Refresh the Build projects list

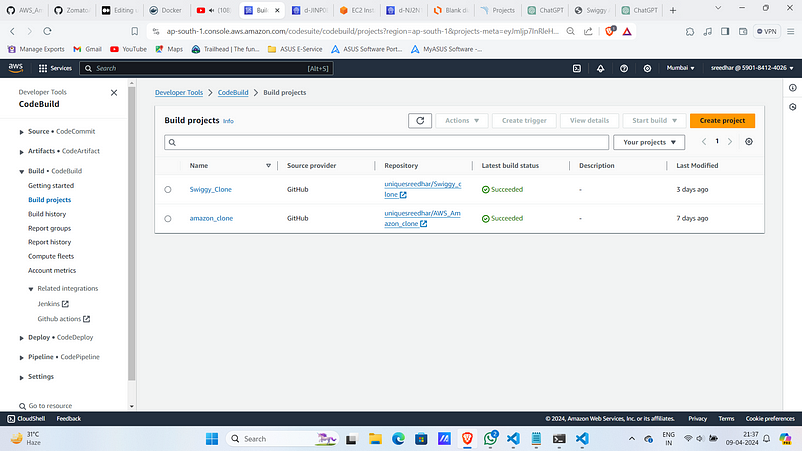(420, 121)
